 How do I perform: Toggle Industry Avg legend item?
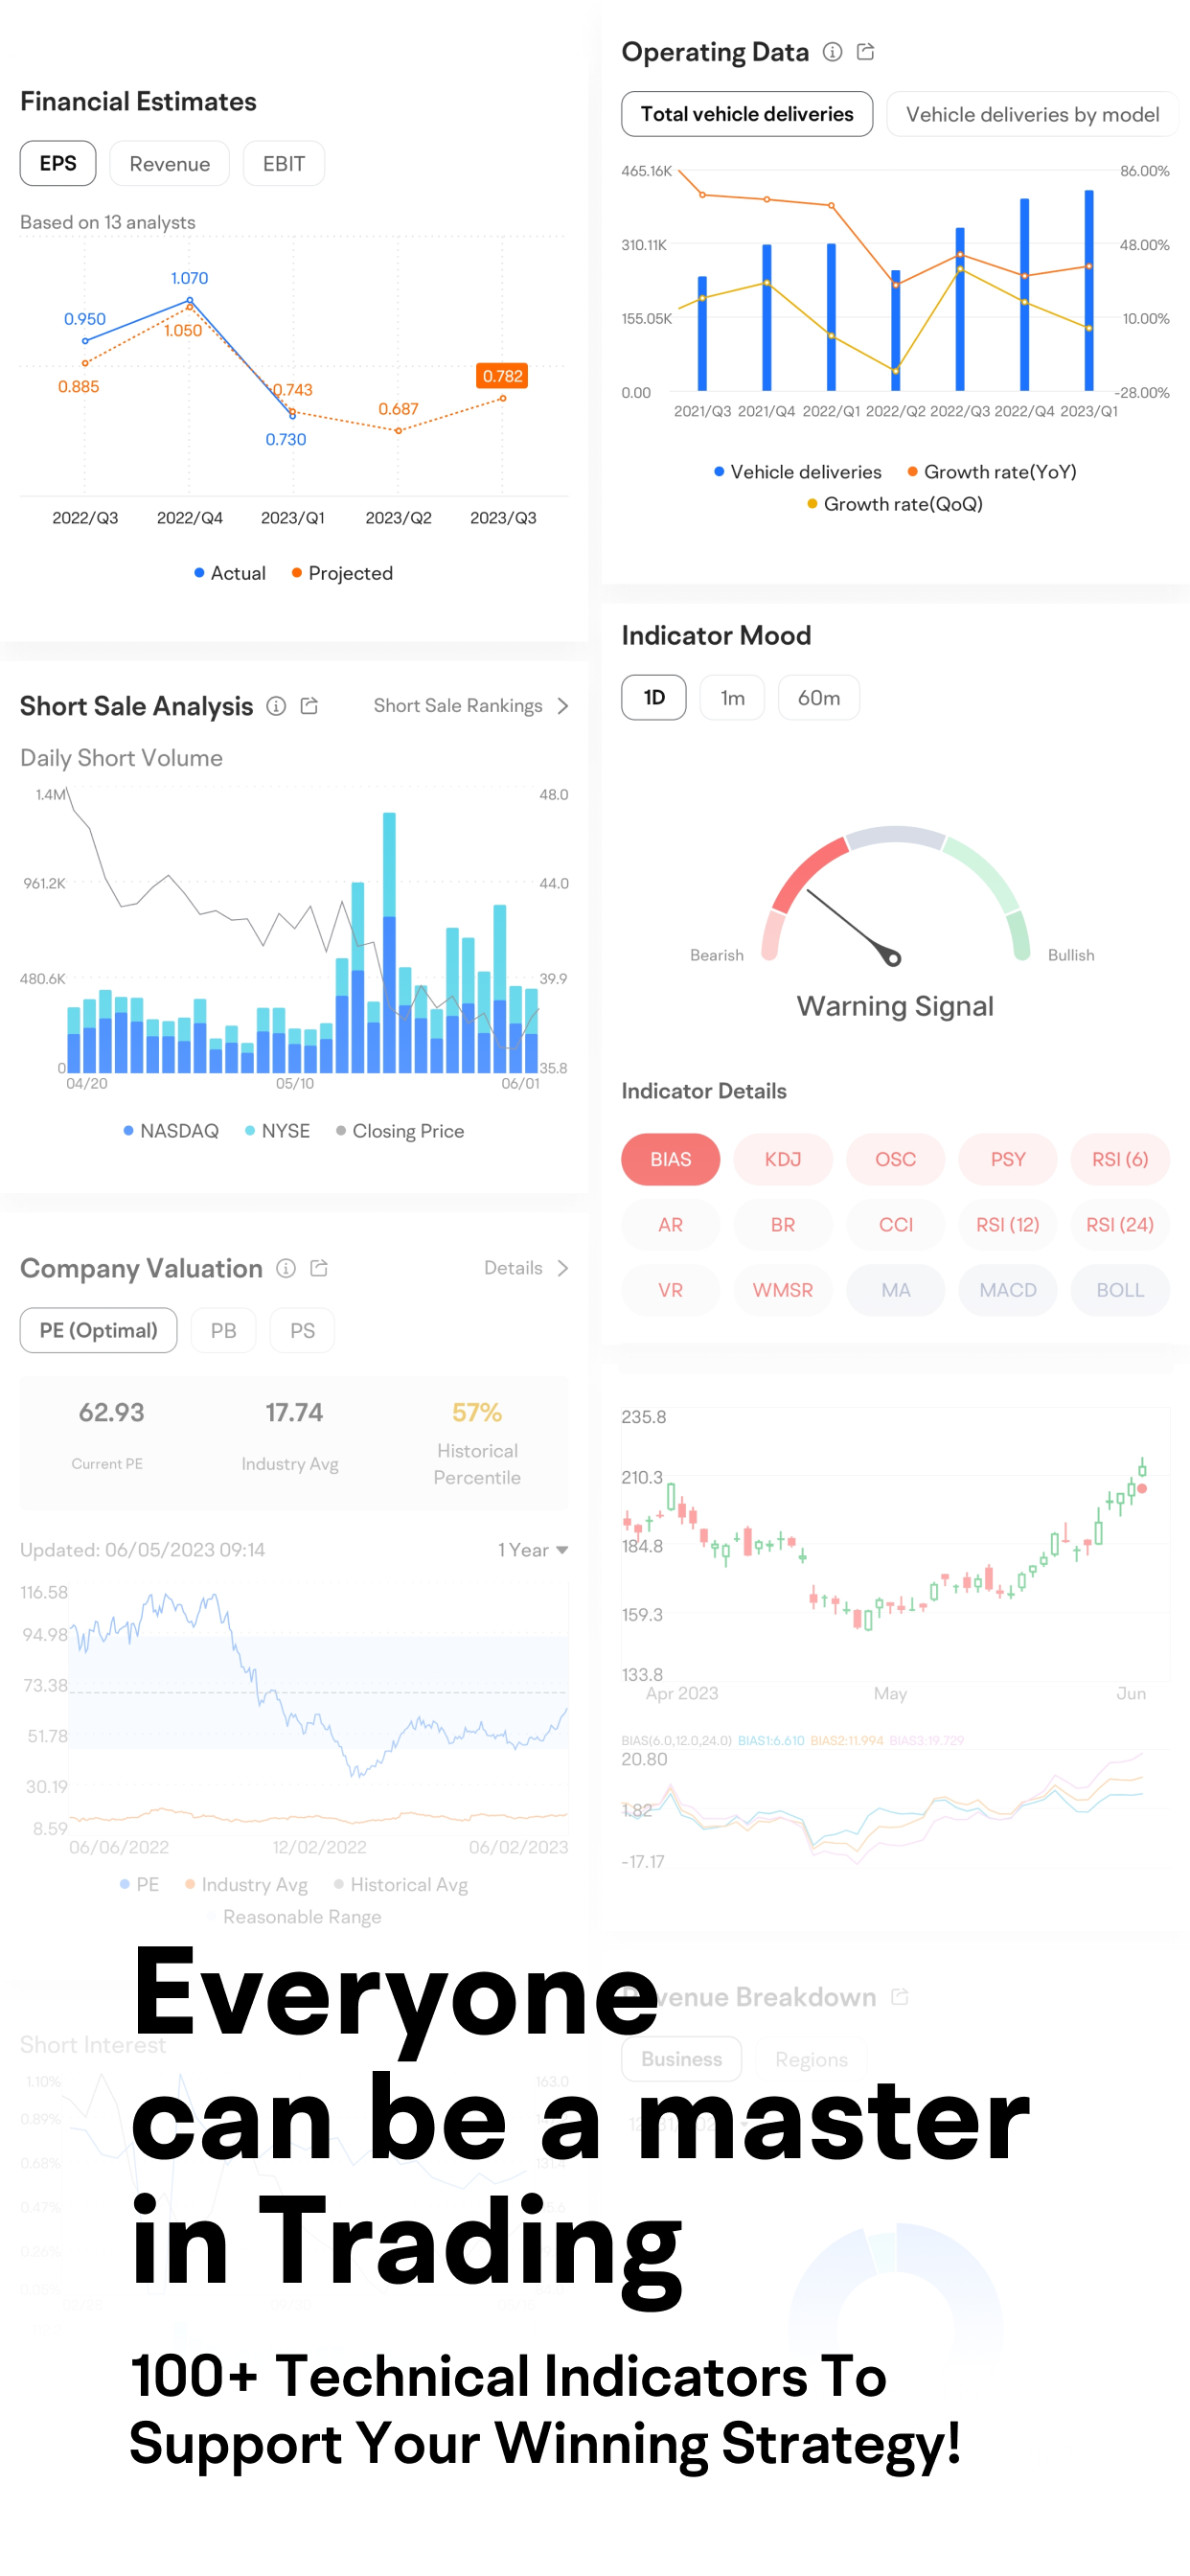click(246, 1884)
